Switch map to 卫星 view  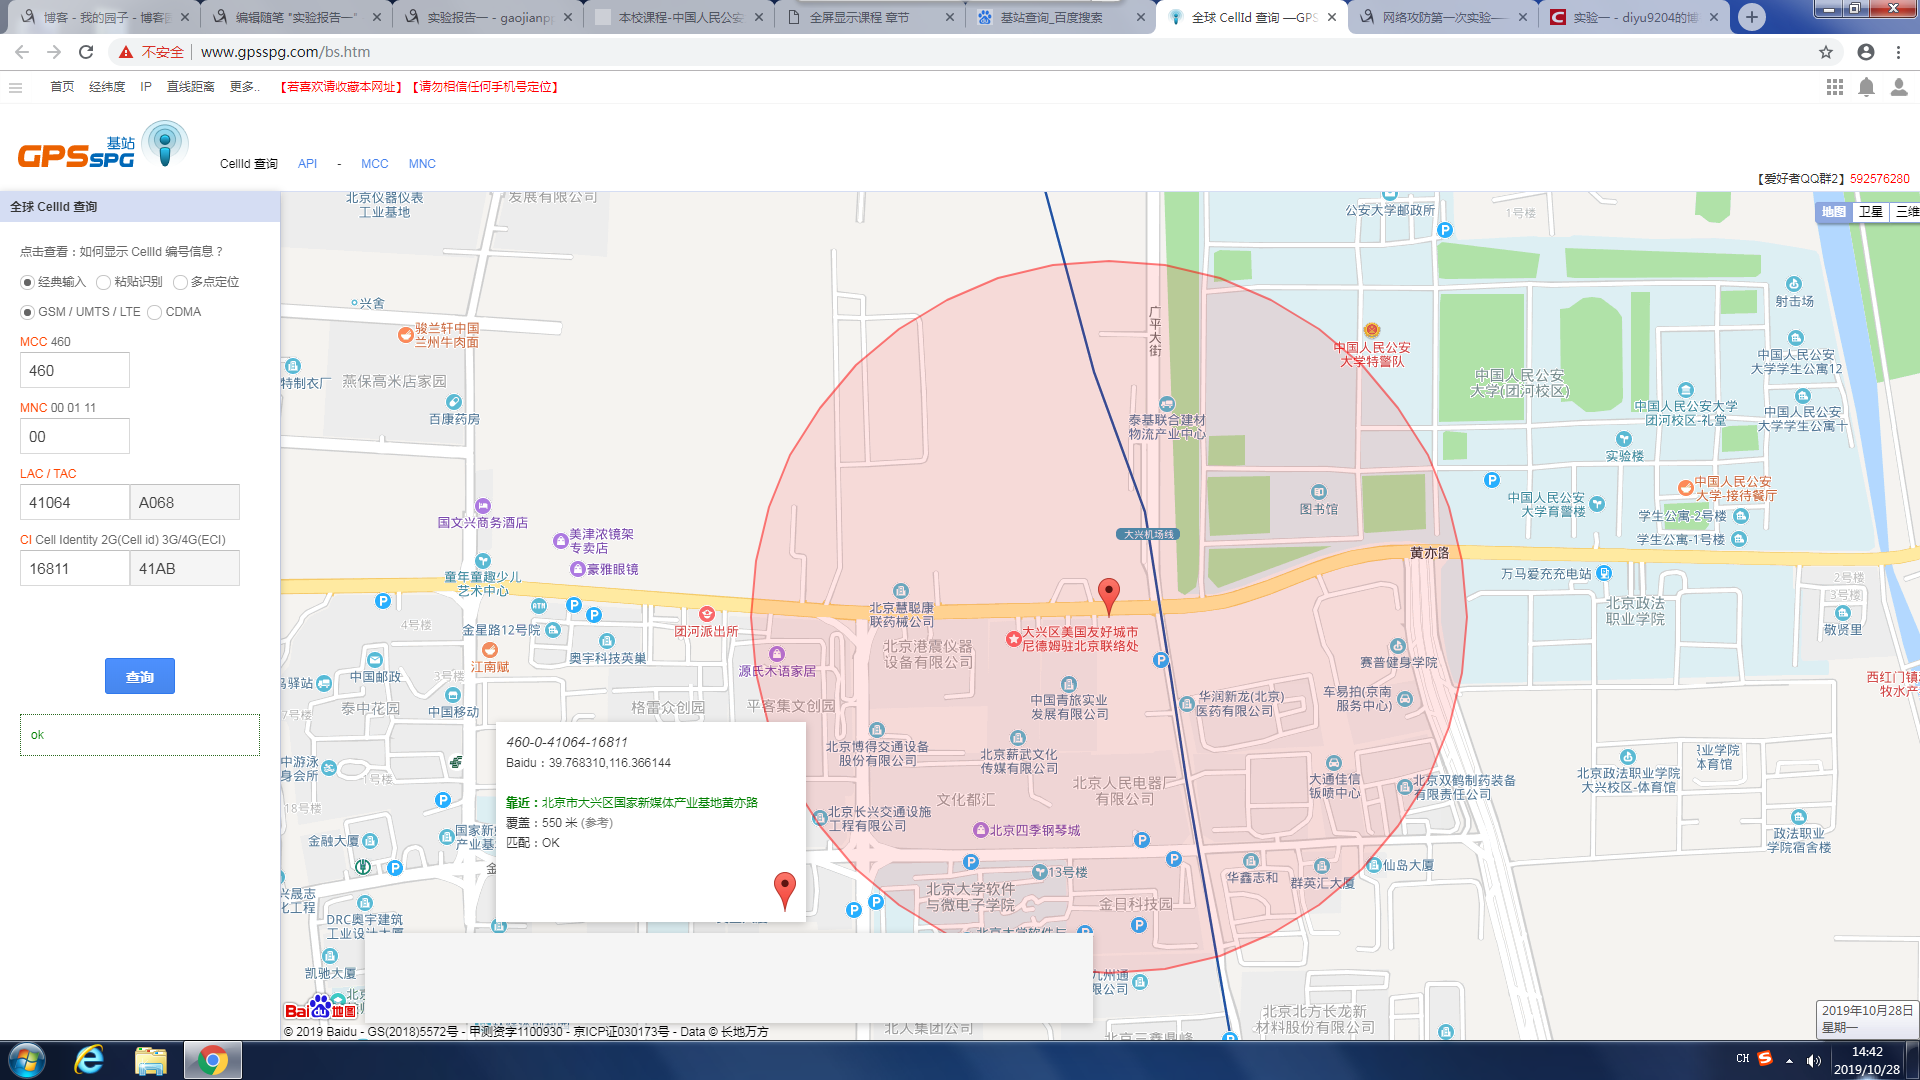[1870, 212]
